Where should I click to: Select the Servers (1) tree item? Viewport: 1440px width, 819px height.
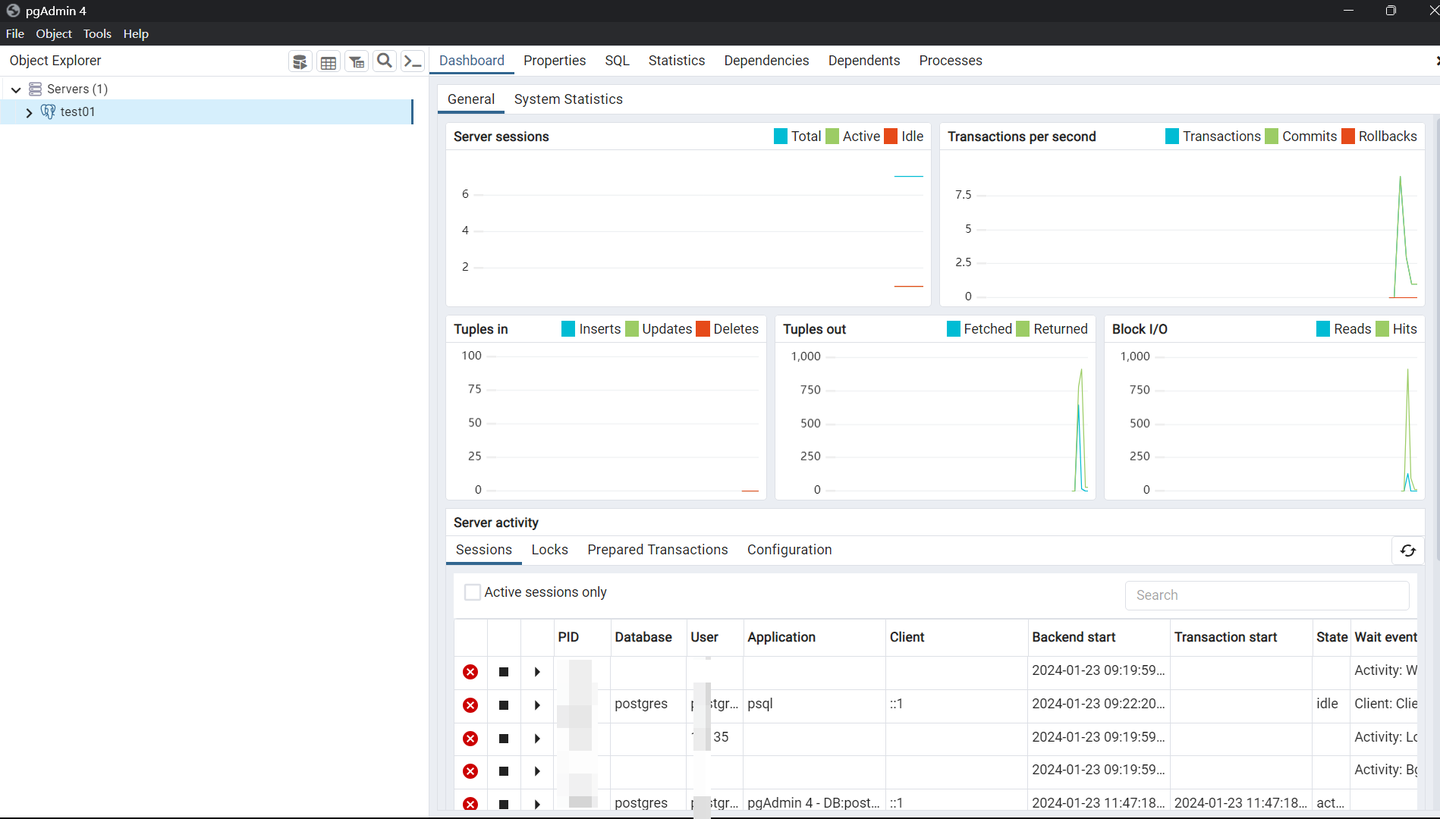(77, 89)
